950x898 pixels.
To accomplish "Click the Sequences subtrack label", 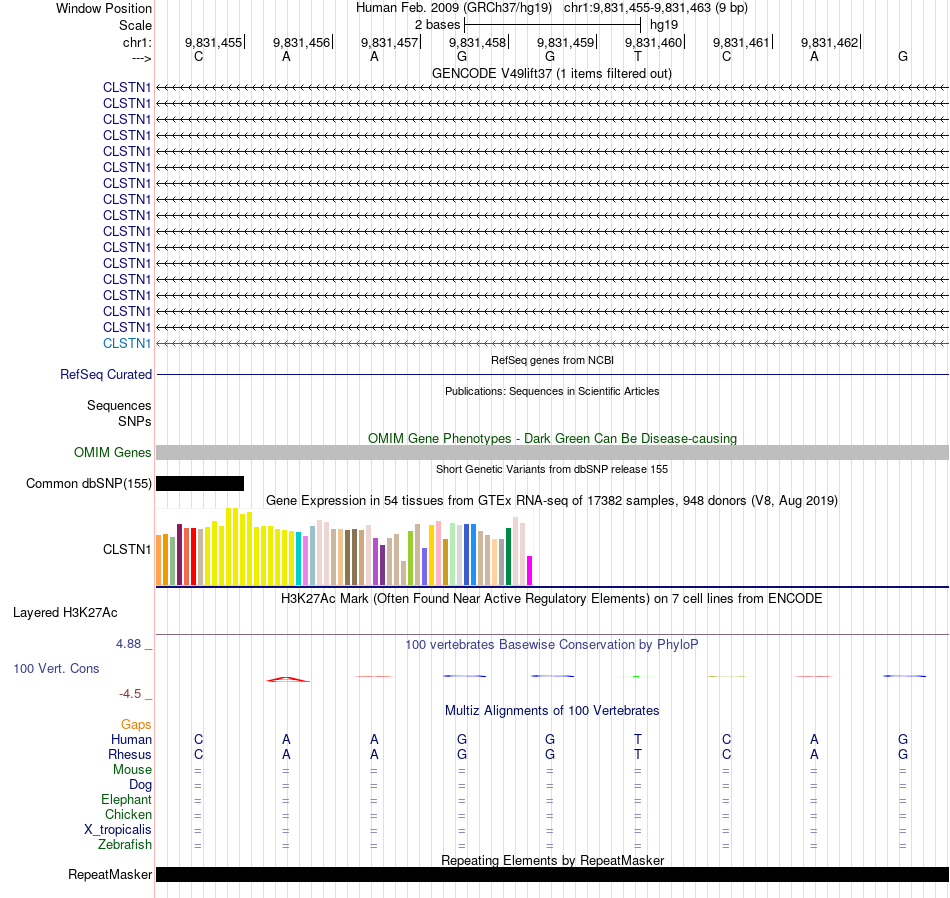I will click(119, 405).
